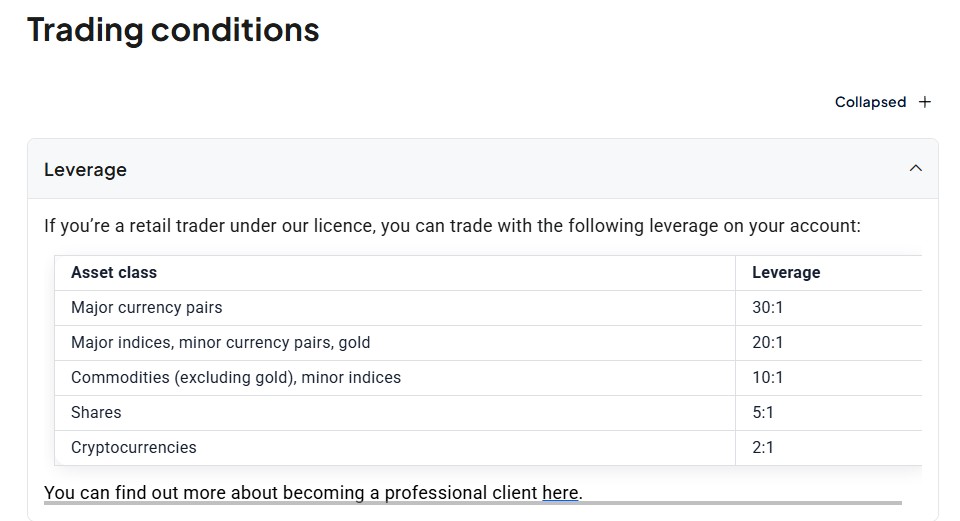This screenshot has width=960, height=521.
Task: Select the Commodities (excluding gold) row
Action: [488, 378]
